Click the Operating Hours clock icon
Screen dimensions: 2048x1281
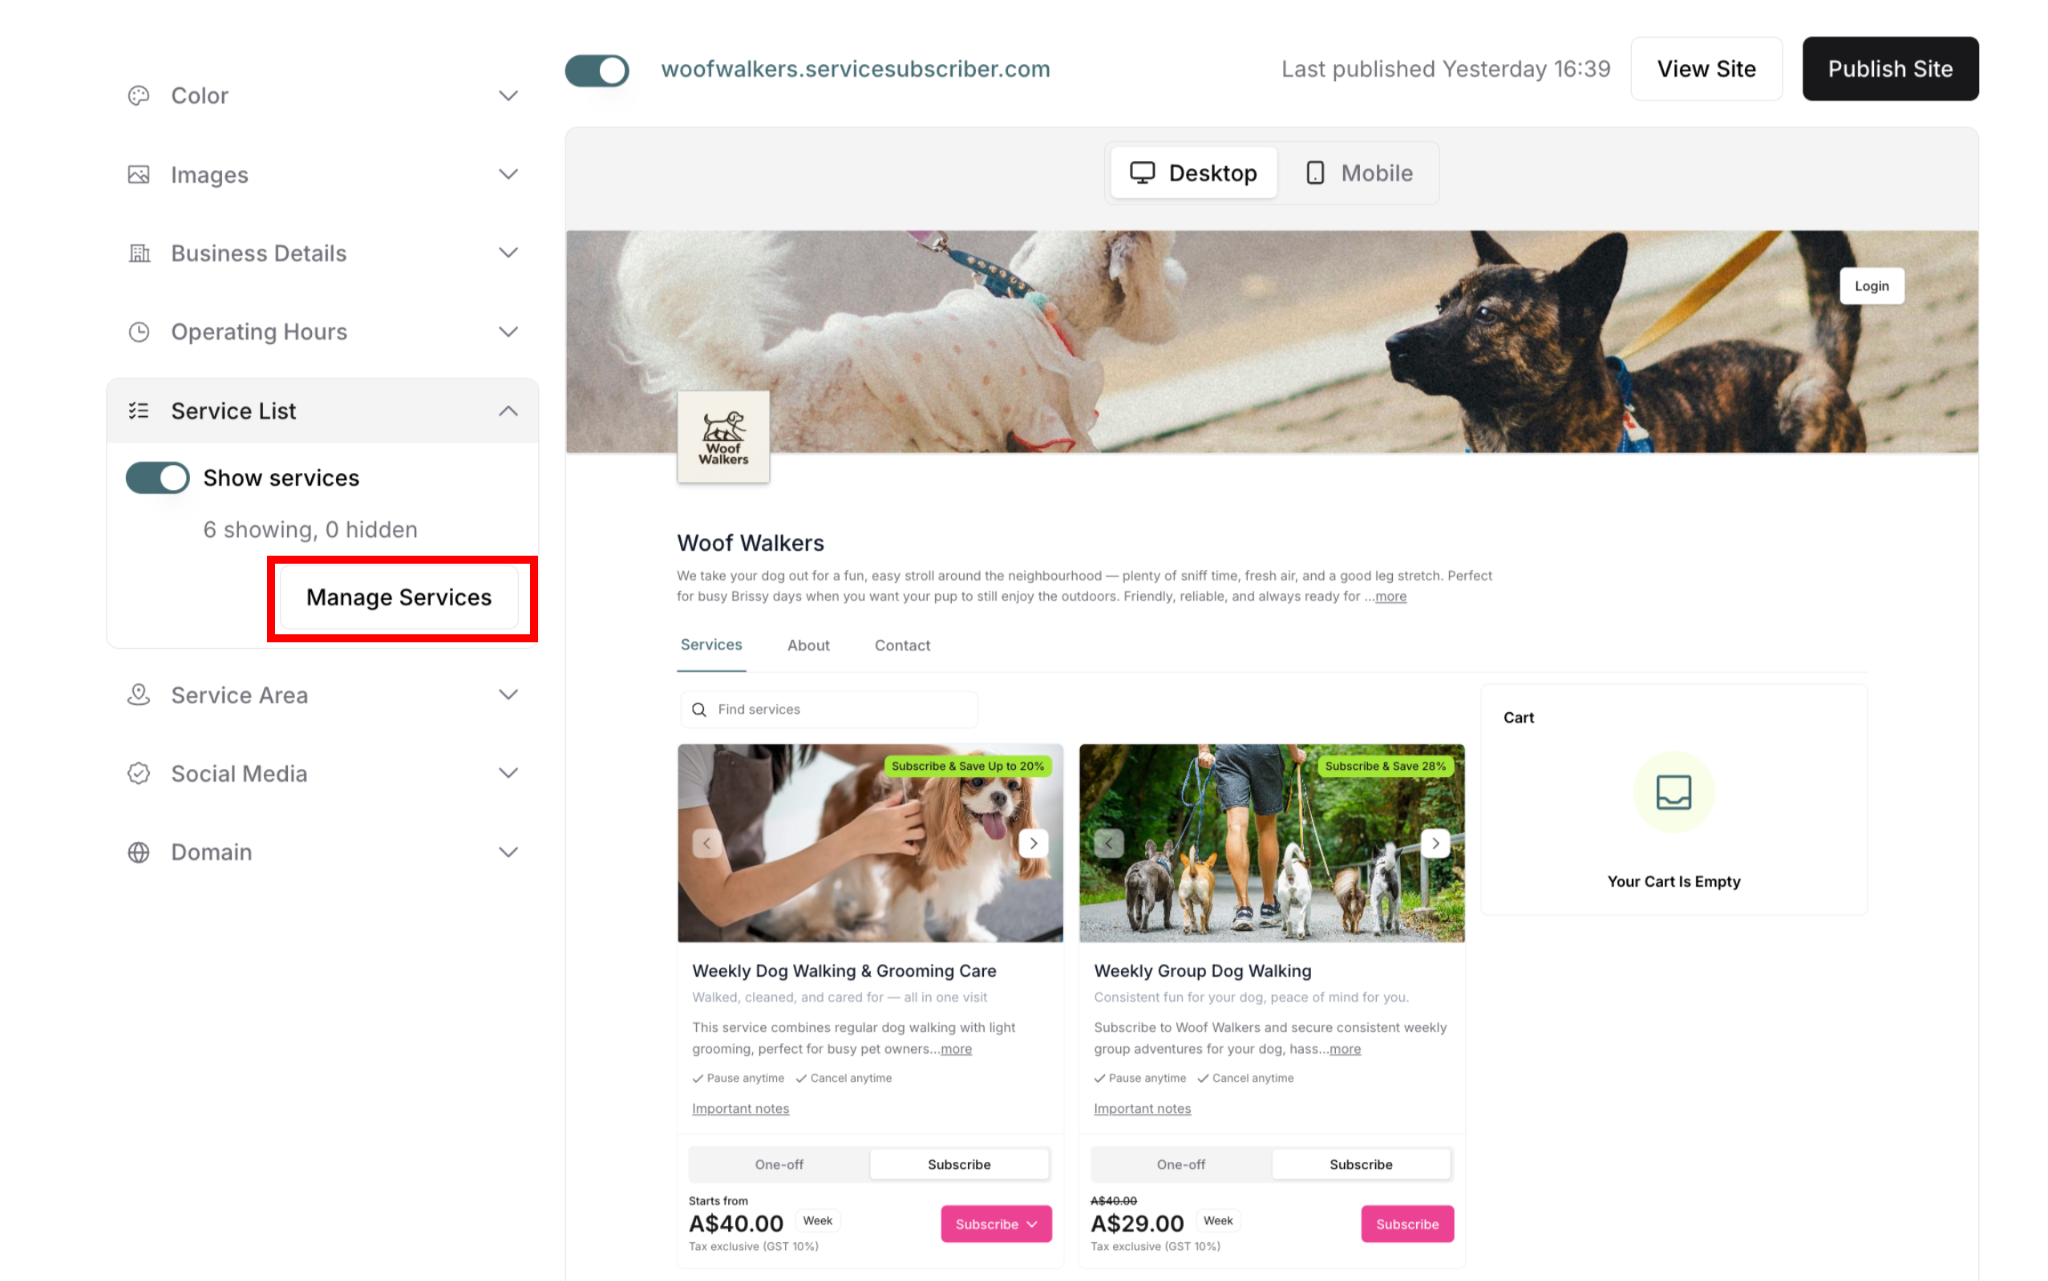coord(139,332)
